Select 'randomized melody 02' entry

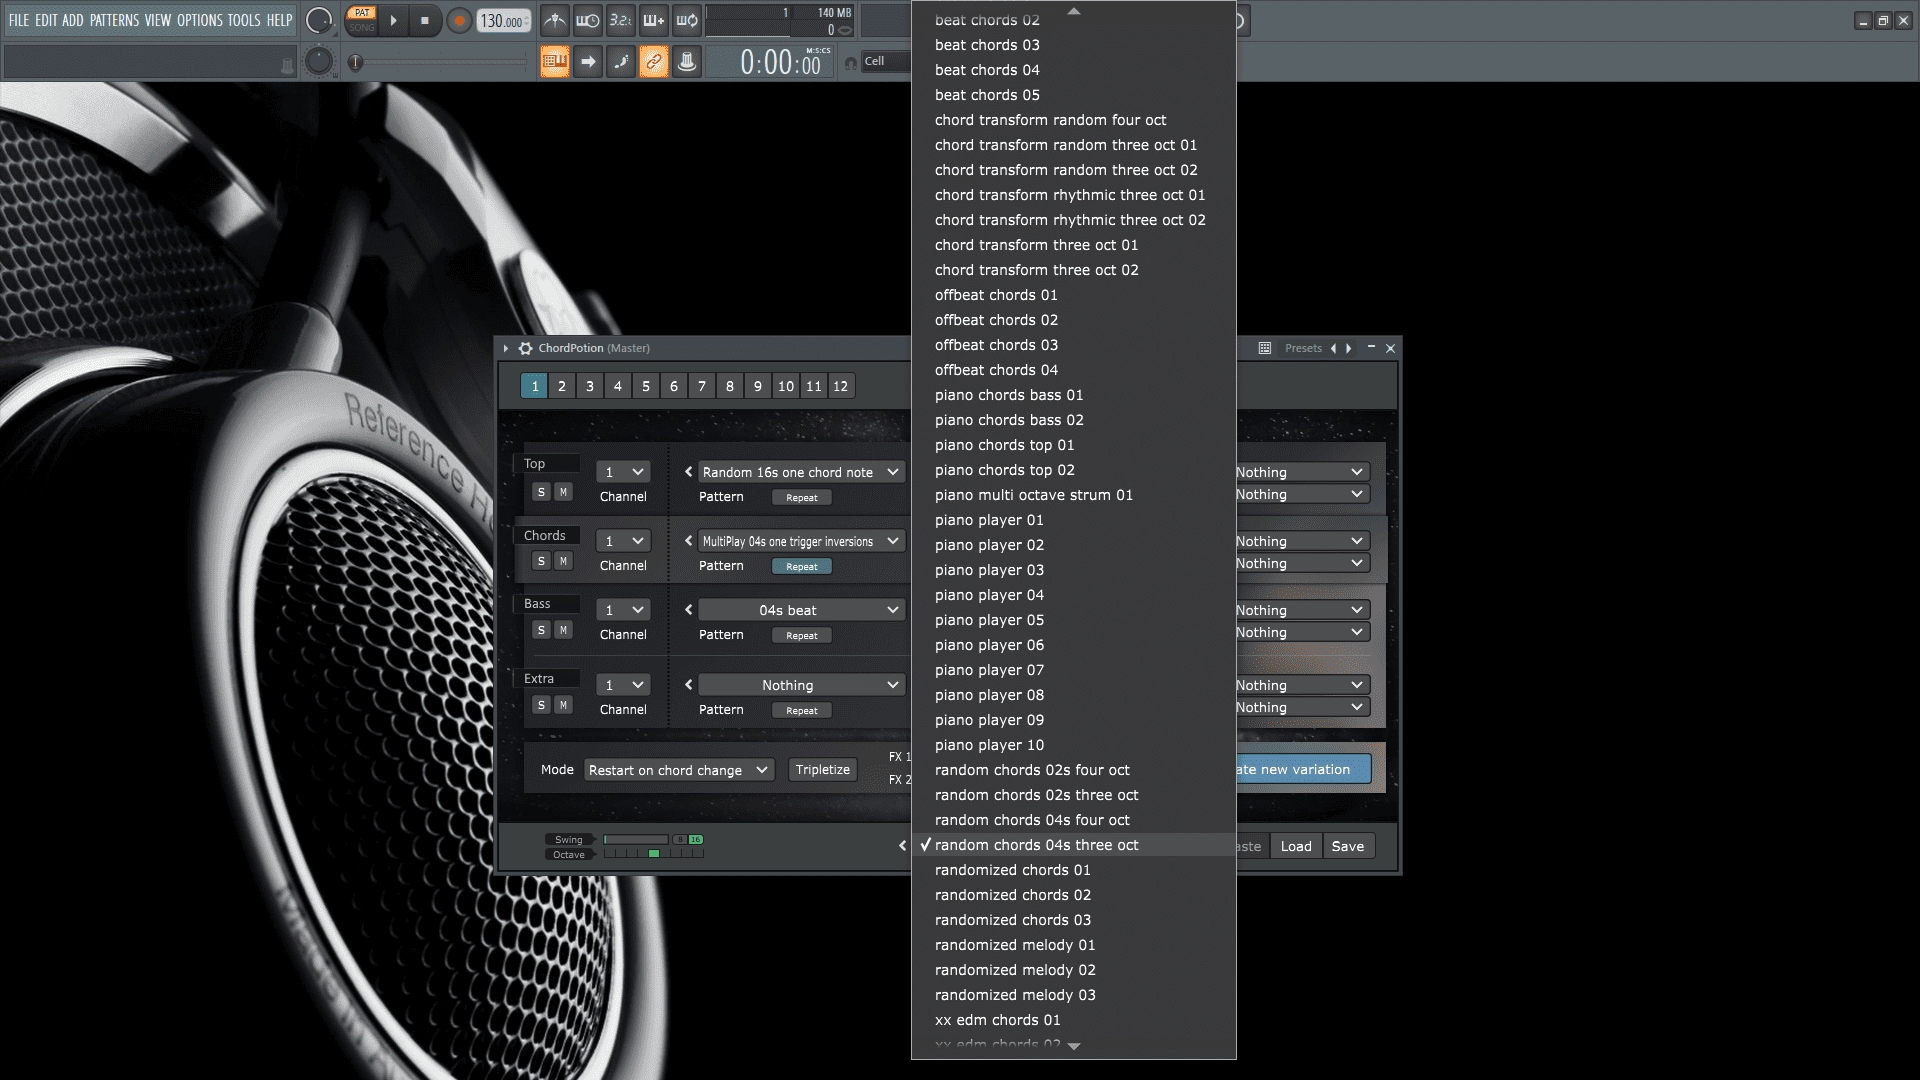[x=1074, y=970]
